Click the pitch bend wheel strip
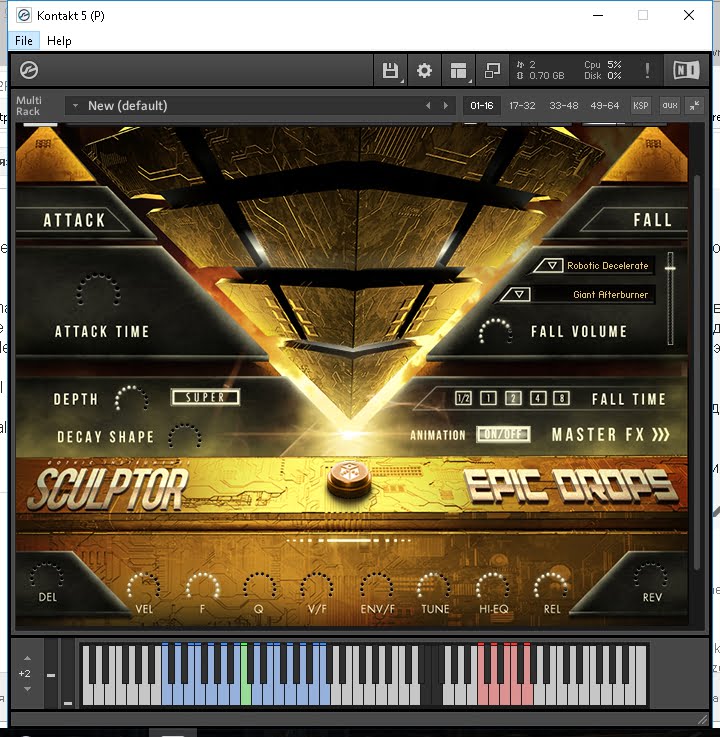Screen dimensions: 720x737 [x=51, y=672]
